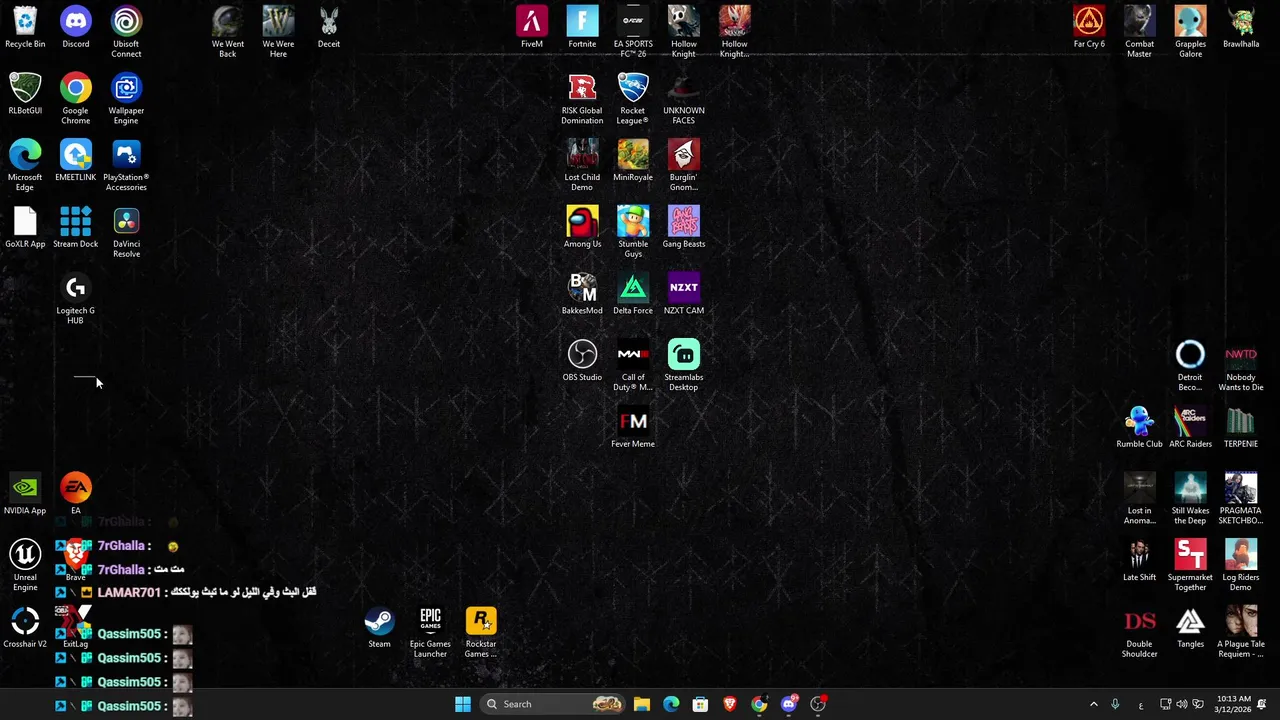Select PlayStation Accessories desktop icon
The image size is (1280, 720).
126,165
